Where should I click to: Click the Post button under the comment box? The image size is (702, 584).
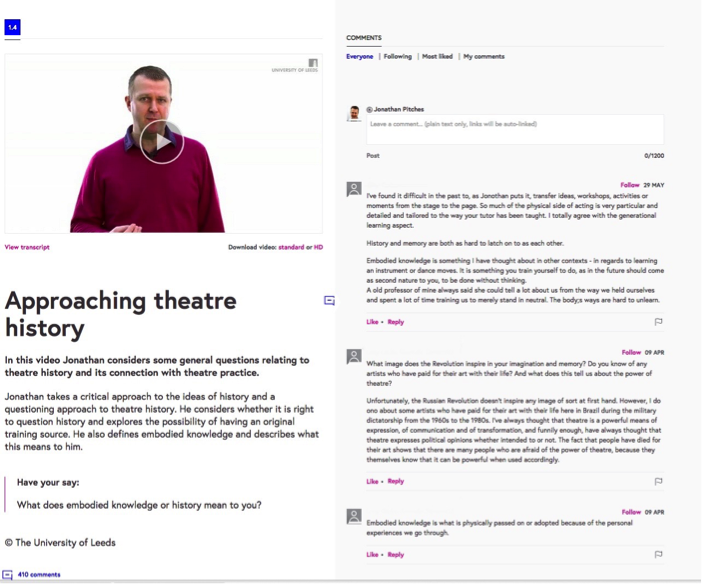(x=373, y=156)
